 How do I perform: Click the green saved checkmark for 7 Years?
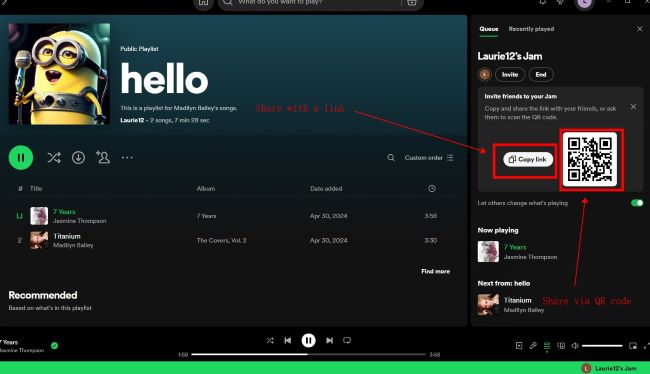coord(54,345)
